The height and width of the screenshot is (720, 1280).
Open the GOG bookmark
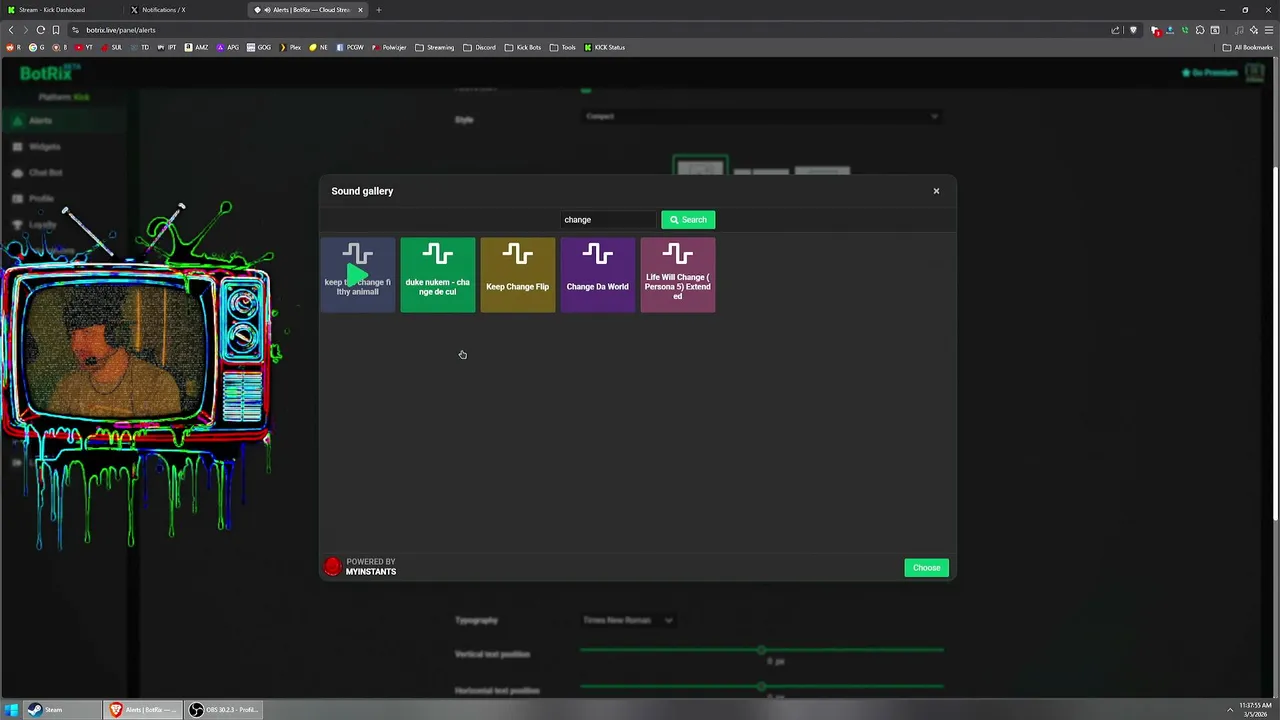(x=258, y=47)
